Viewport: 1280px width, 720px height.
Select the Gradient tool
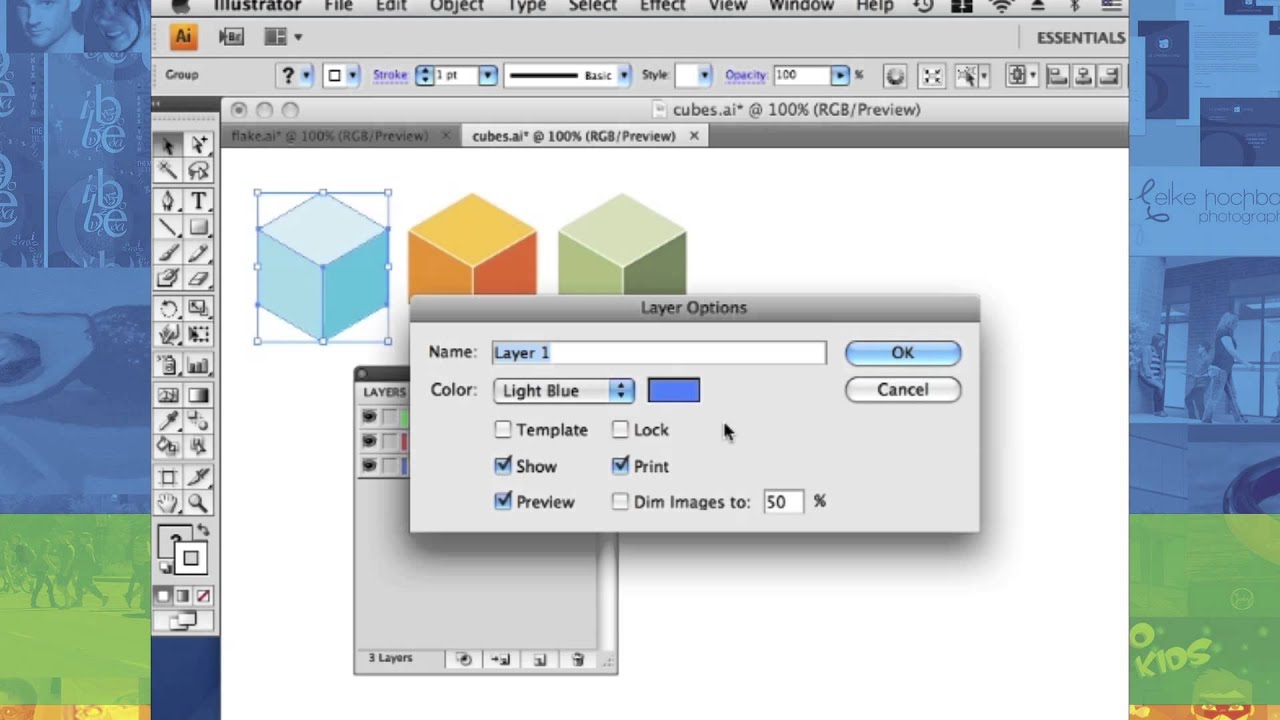pyautogui.click(x=198, y=395)
